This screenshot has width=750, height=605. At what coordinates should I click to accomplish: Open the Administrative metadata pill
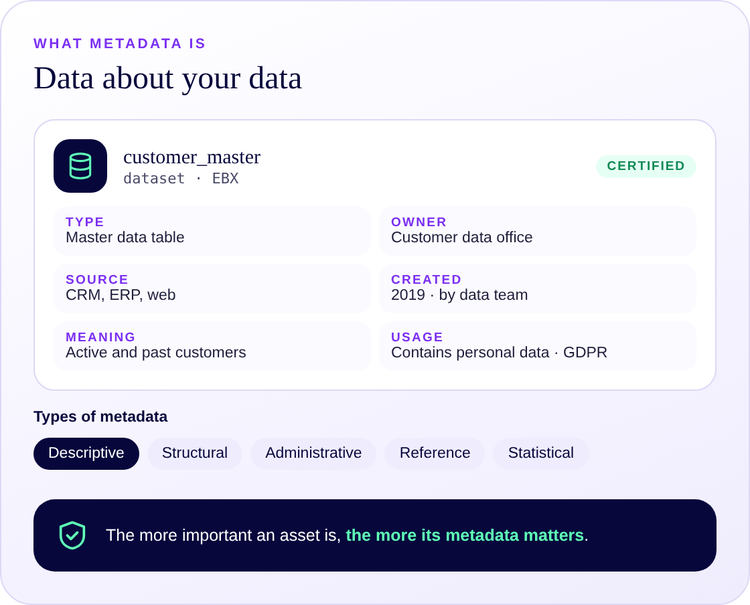pyautogui.click(x=313, y=453)
